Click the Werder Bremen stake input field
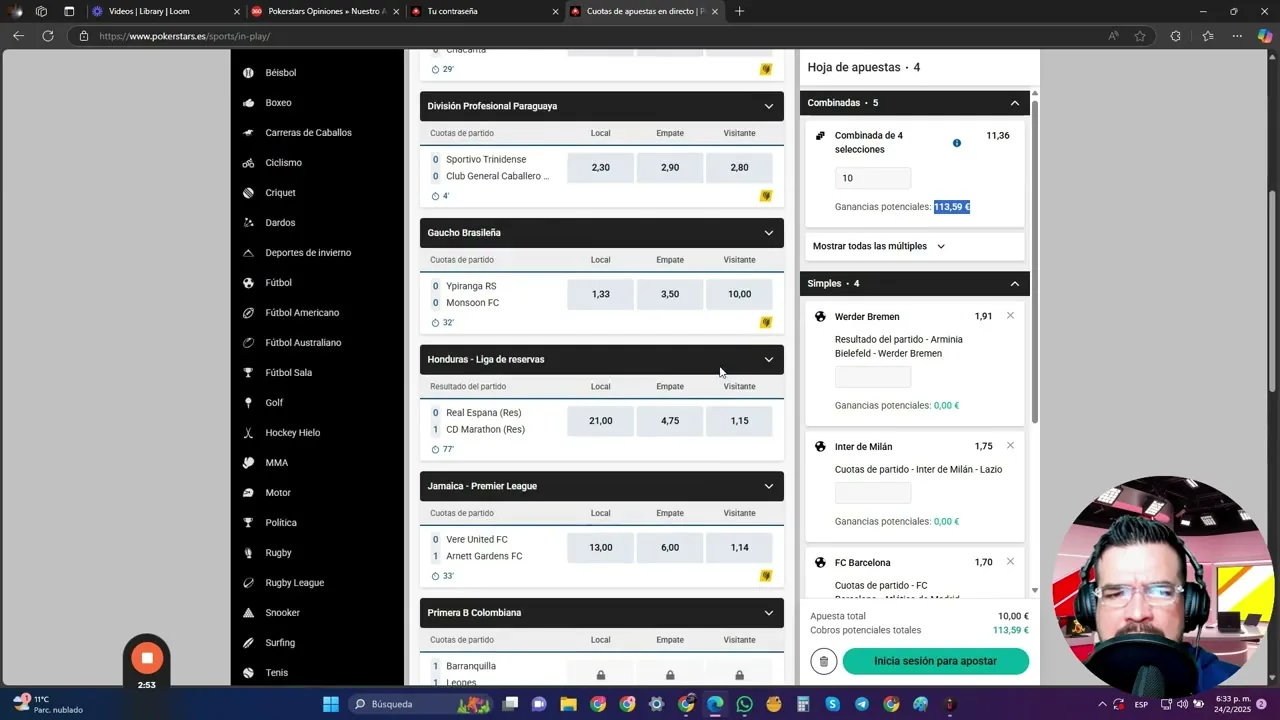Viewport: 1280px width, 720px height. point(873,377)
